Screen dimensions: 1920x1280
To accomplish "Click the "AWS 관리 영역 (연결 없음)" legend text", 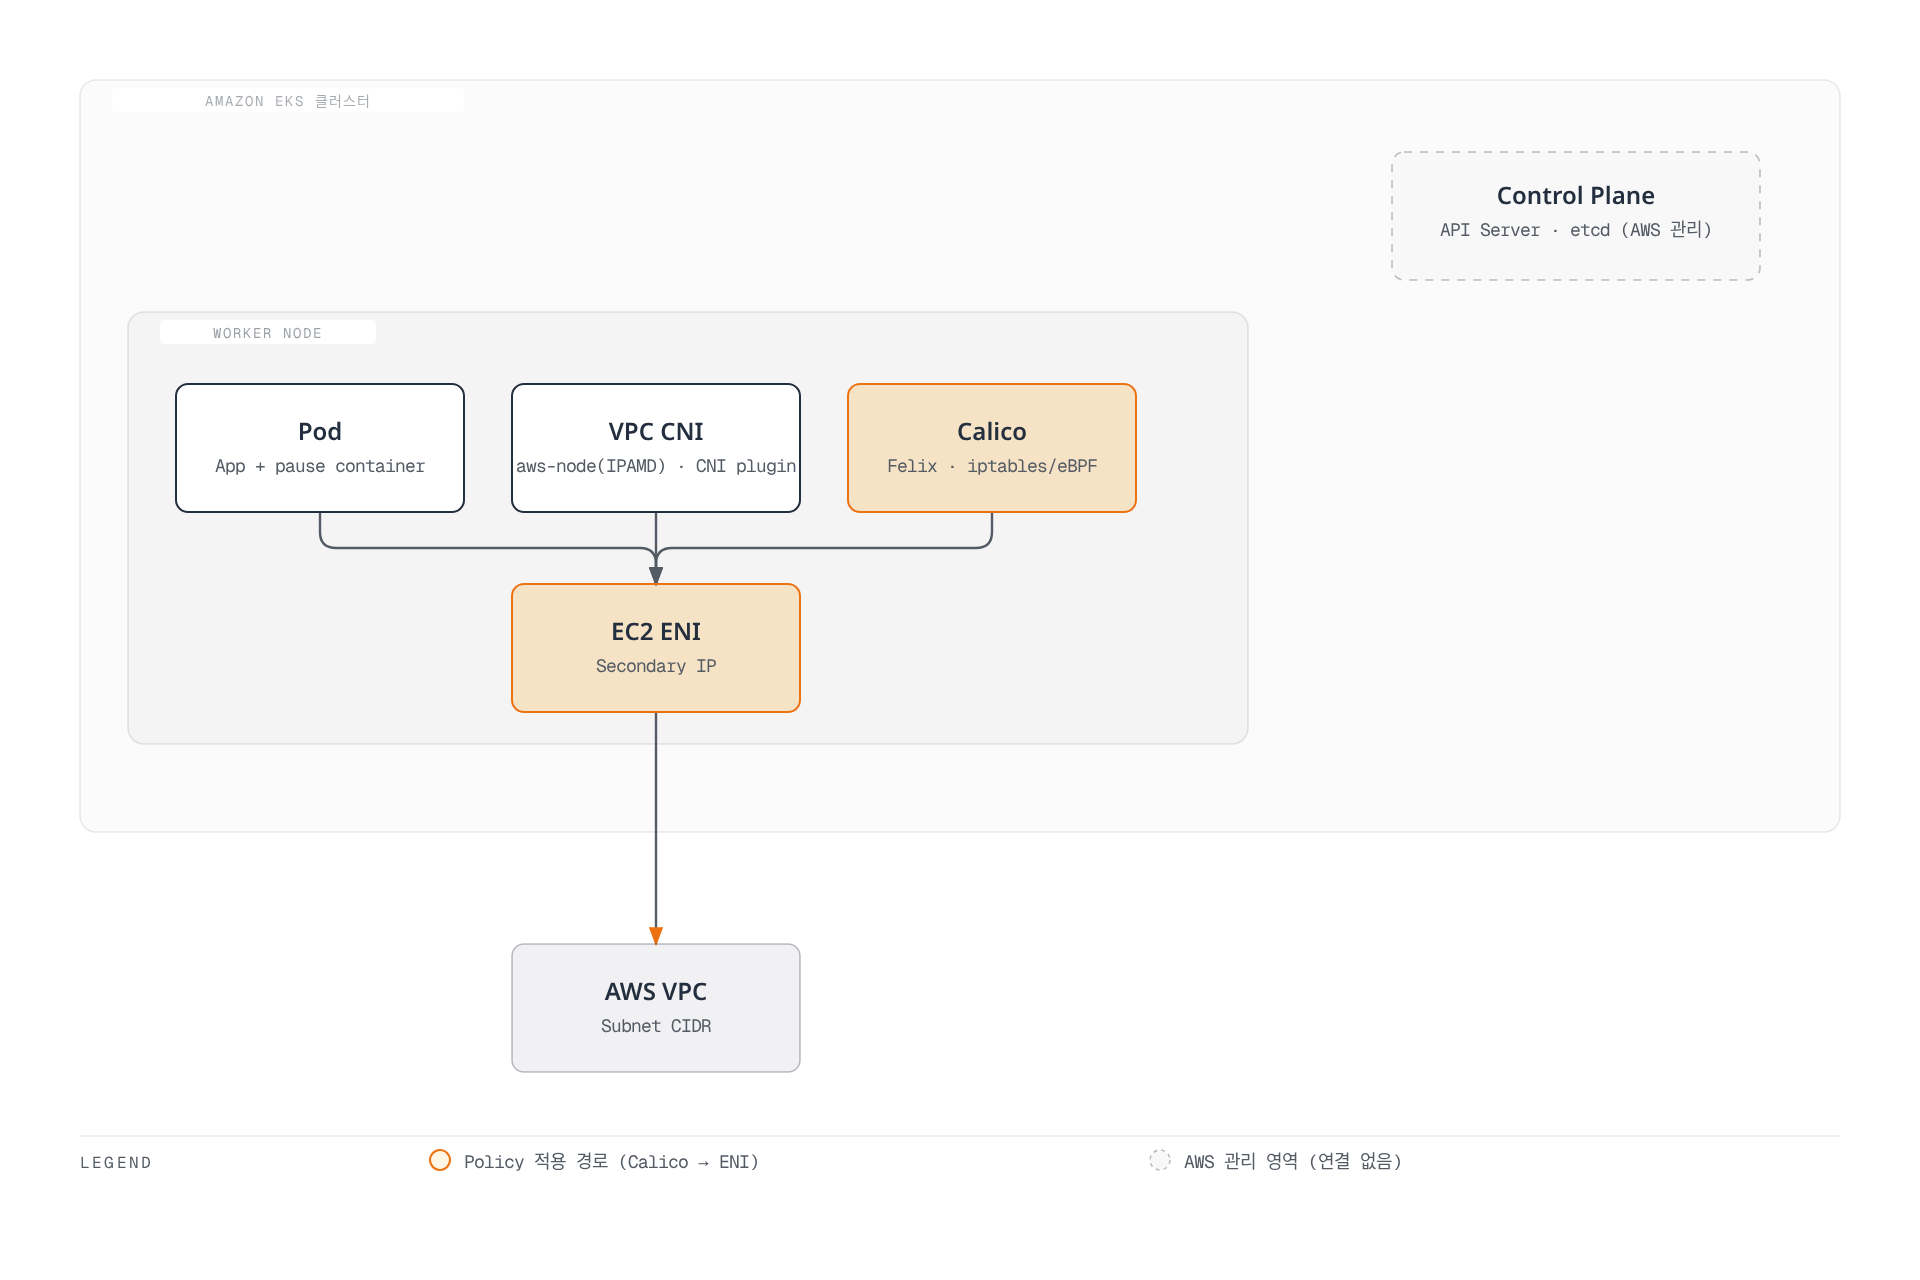I will (x=1293, y=1161).
